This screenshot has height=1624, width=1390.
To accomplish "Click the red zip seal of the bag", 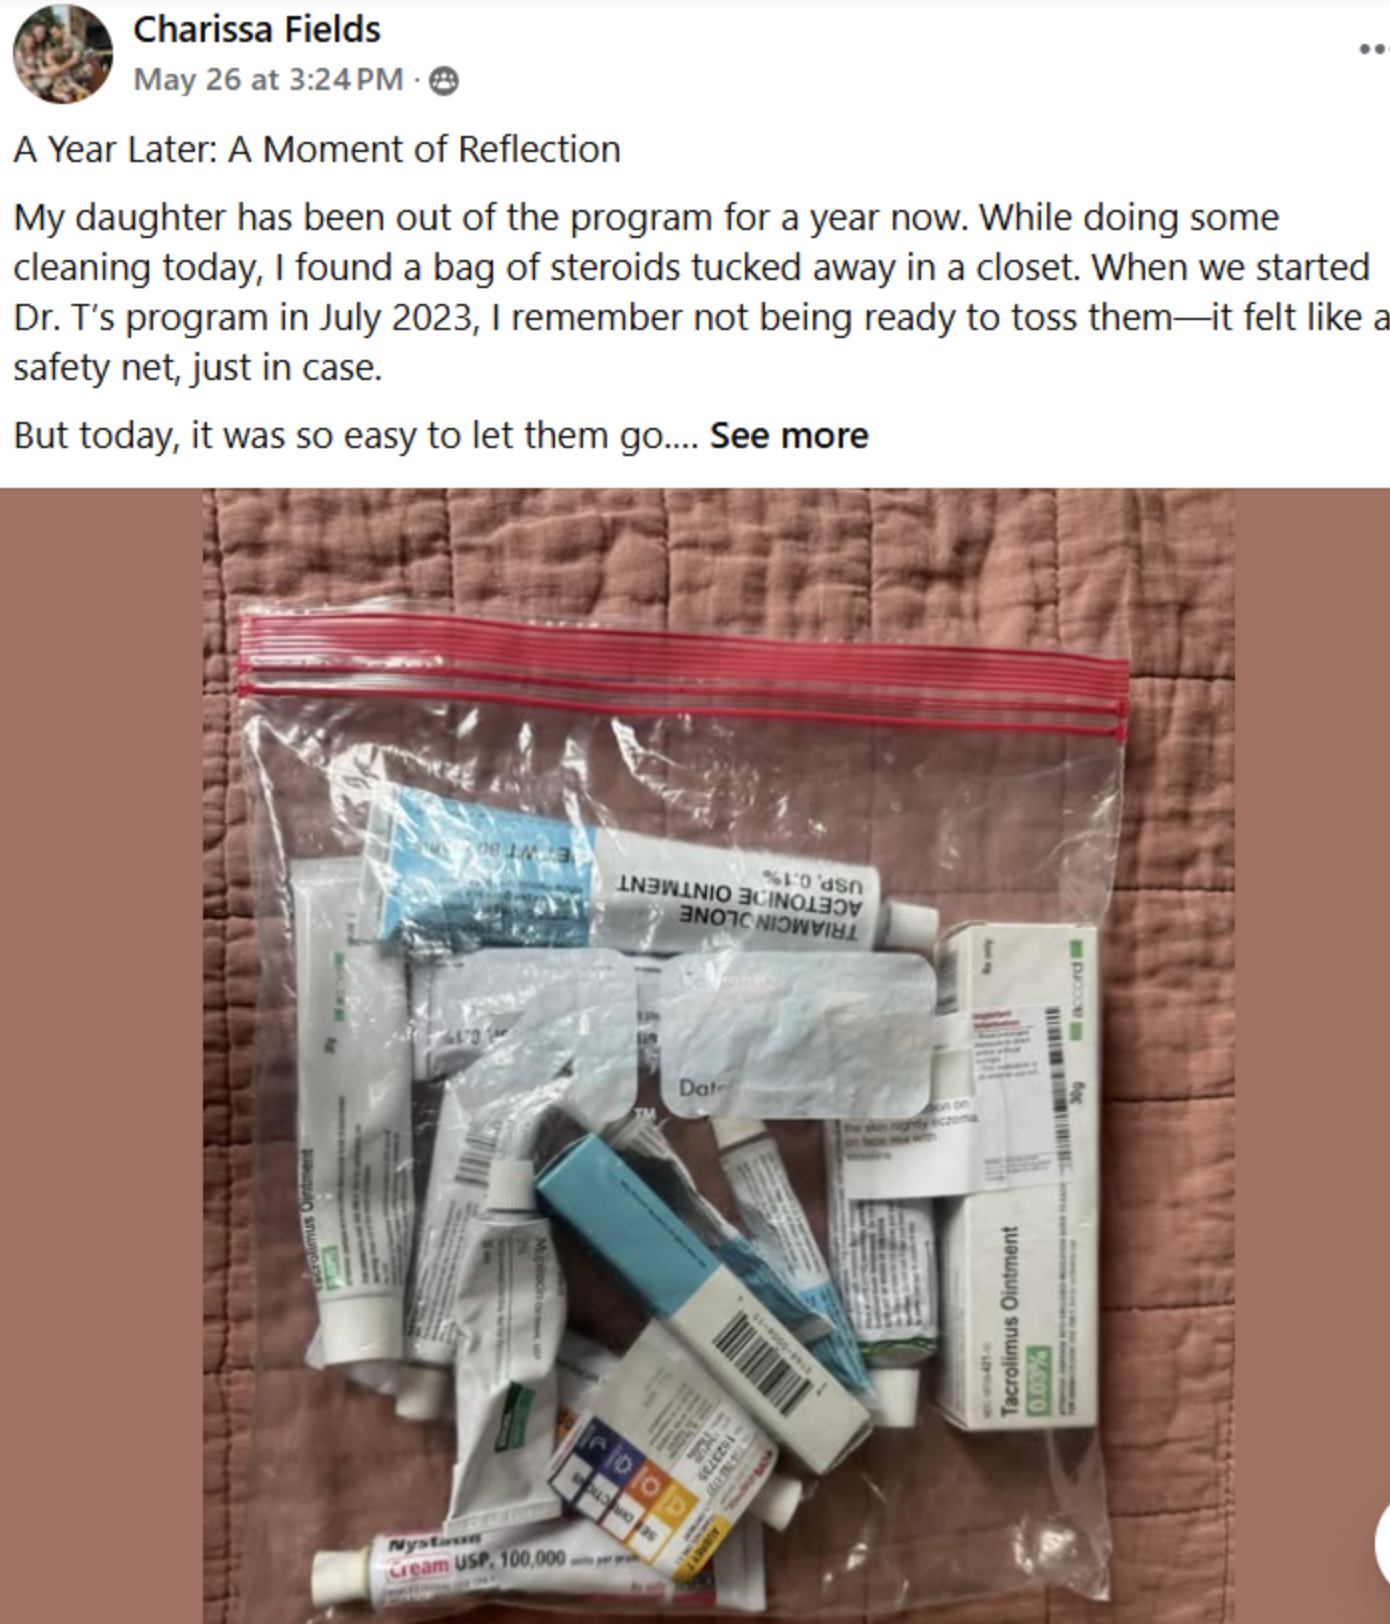I will [684, 674].
